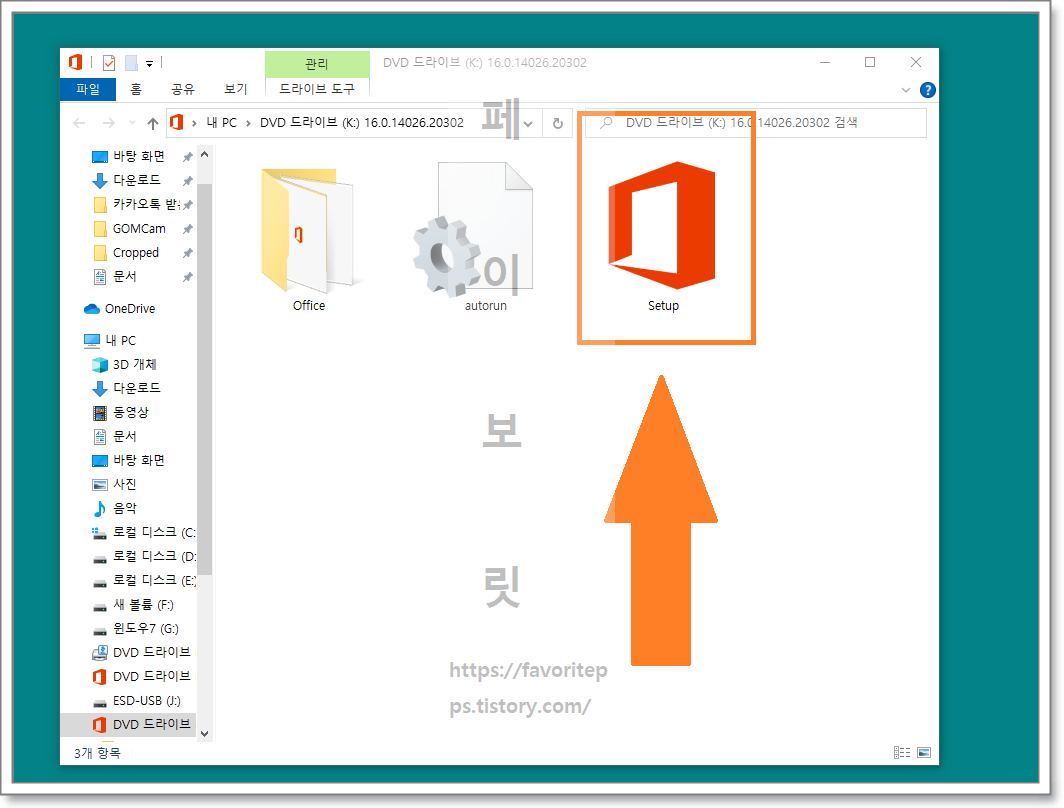Click the Office logo in title bar
The width and height of the screenshot is (1064, 808).
coord(75,62)
